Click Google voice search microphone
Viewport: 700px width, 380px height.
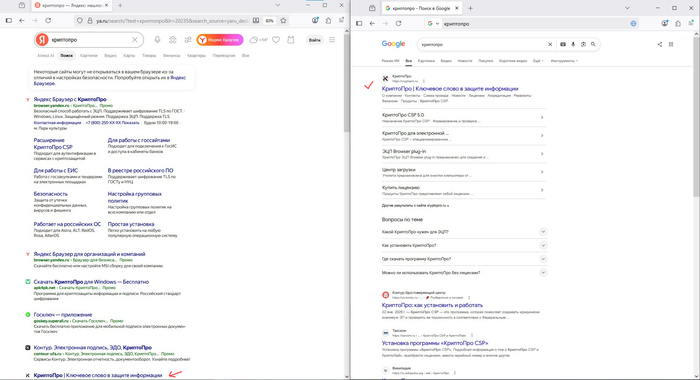[573, 44]
